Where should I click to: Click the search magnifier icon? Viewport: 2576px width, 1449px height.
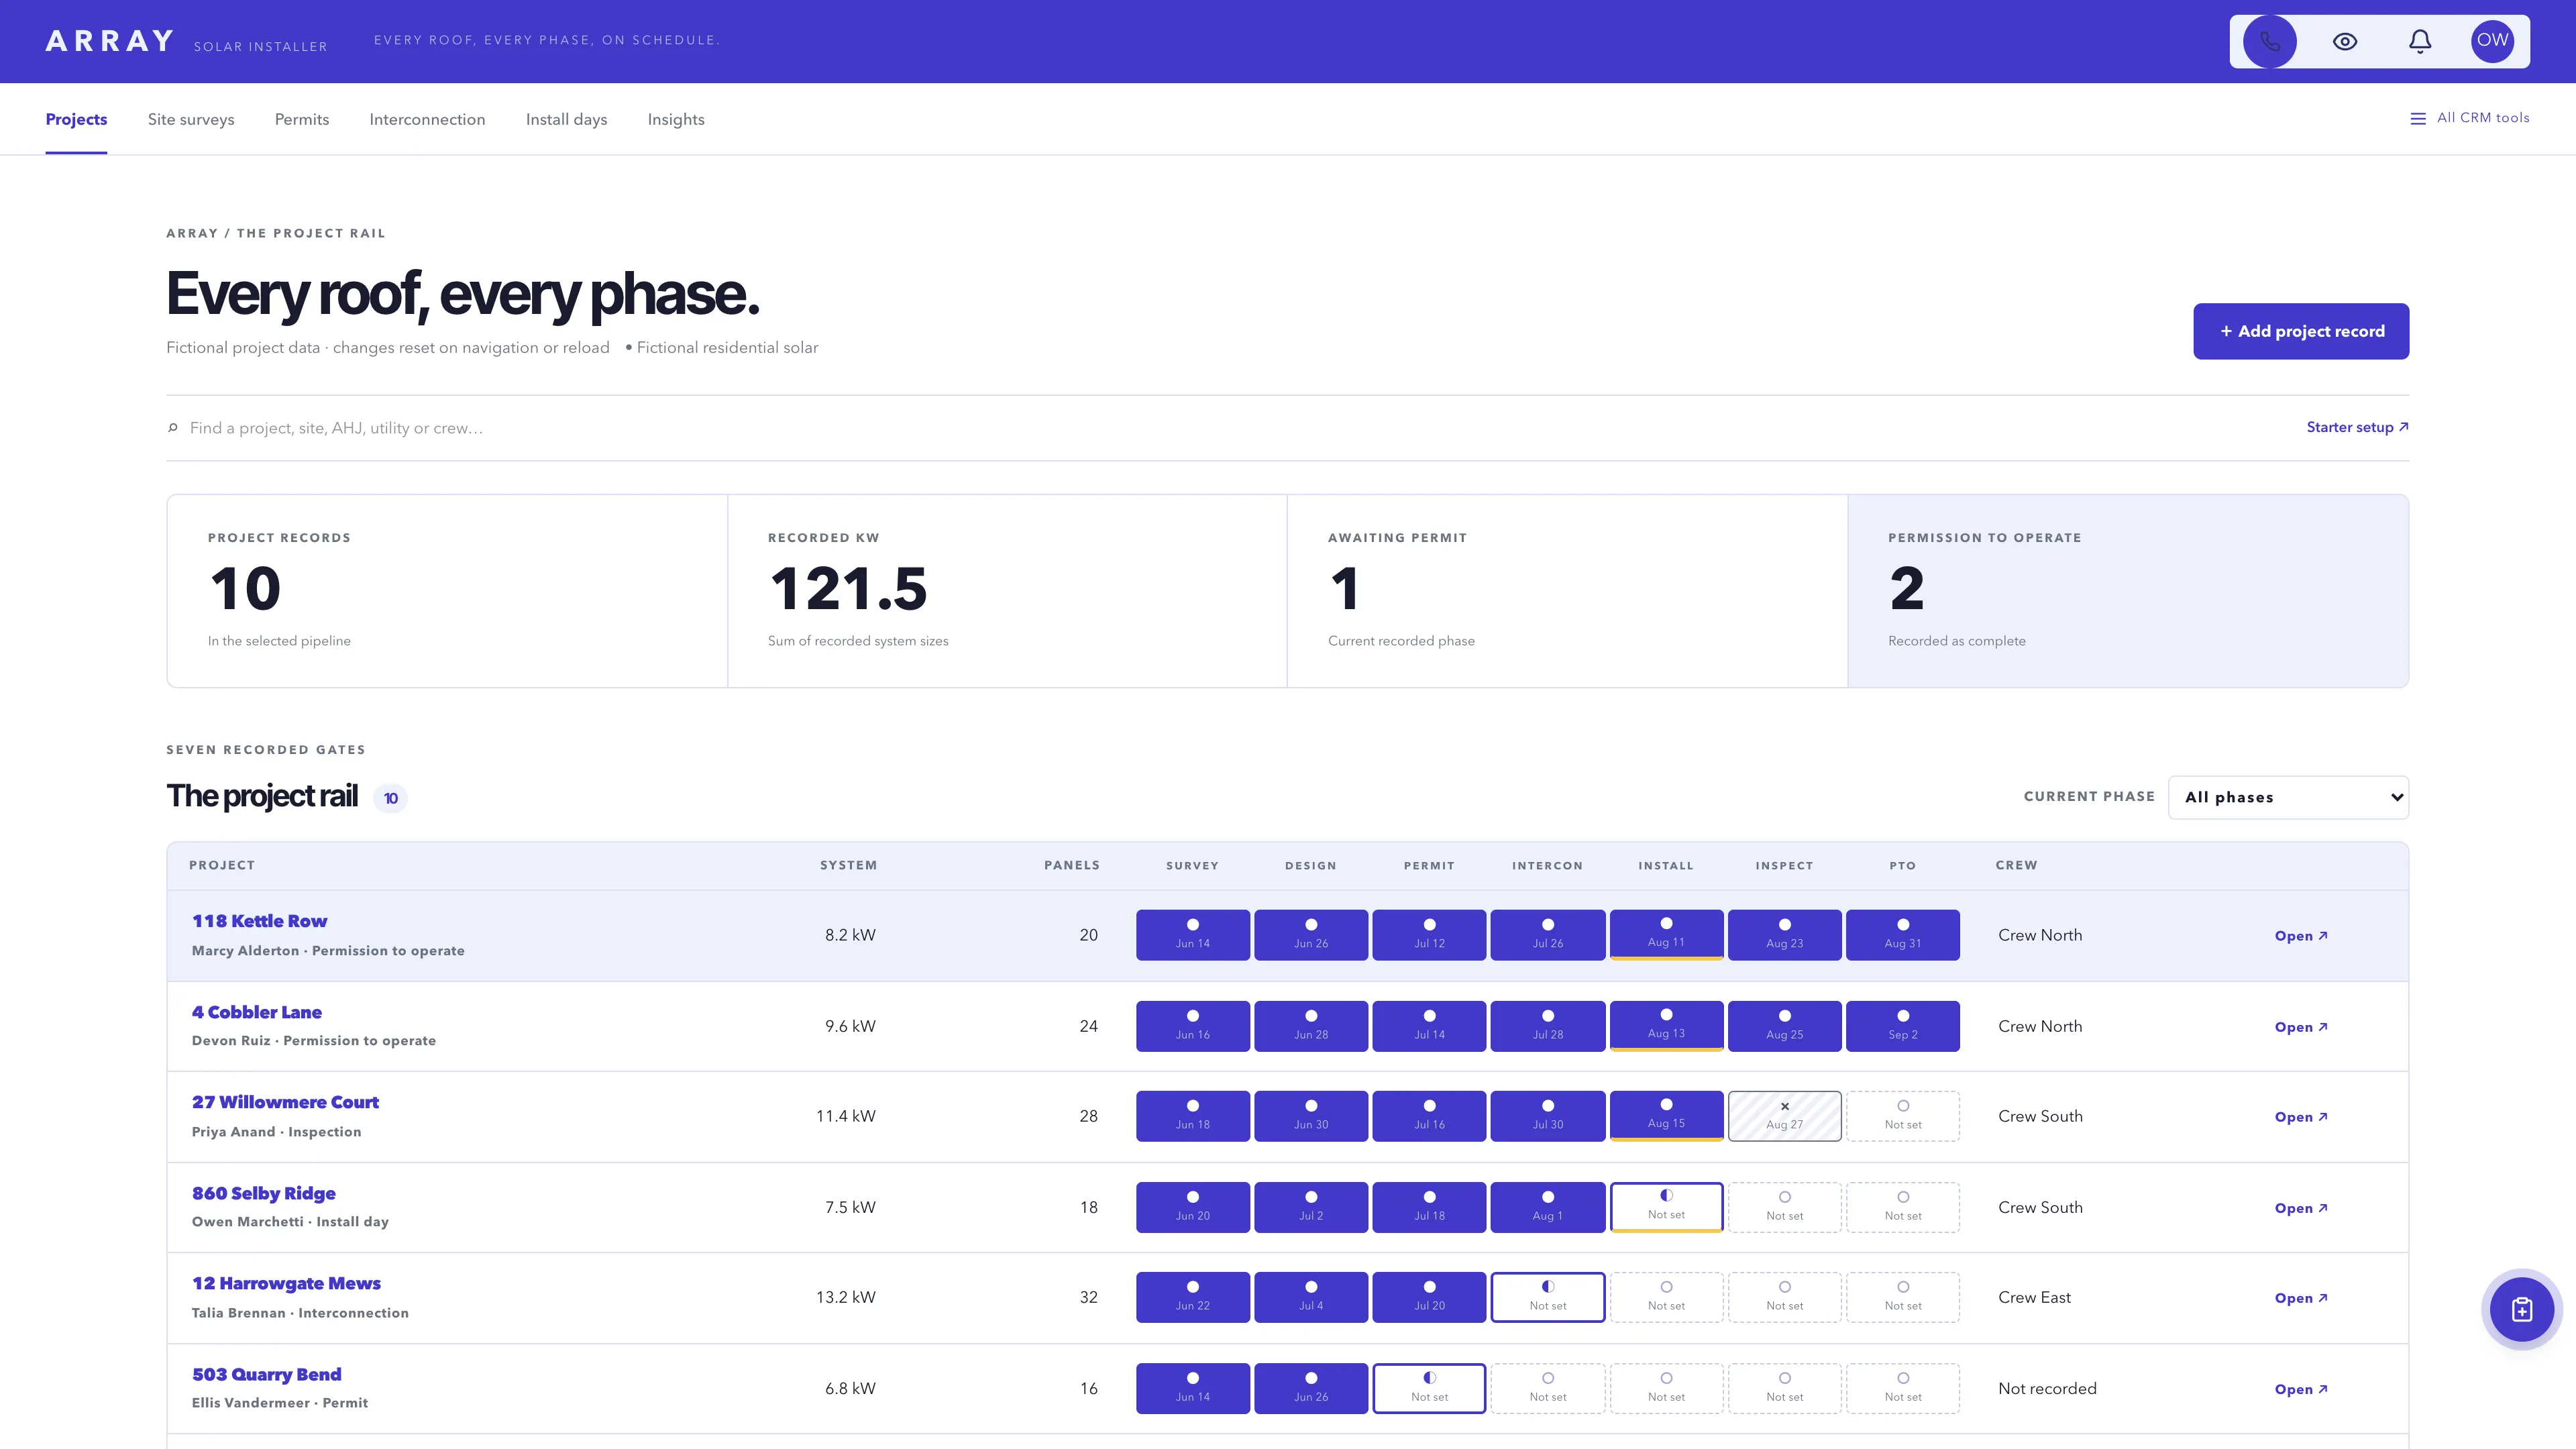coord(173,428)
